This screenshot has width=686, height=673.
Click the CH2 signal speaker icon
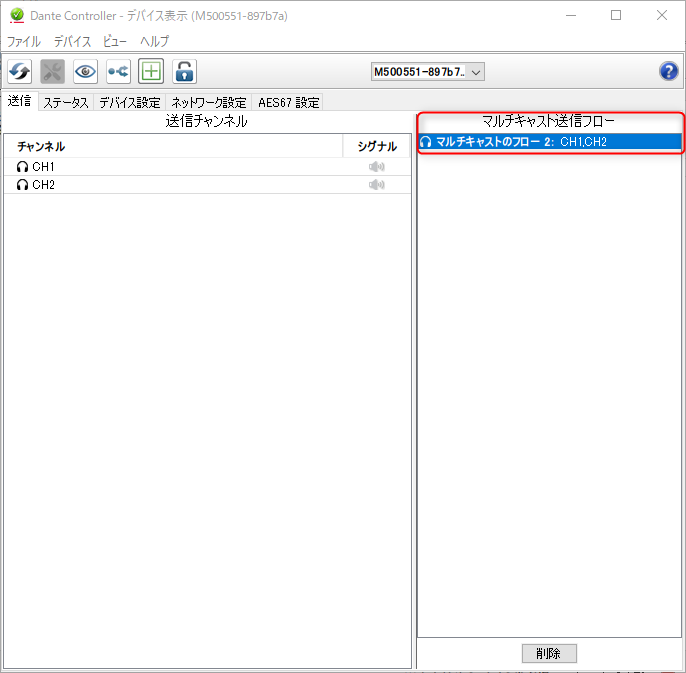[376, 185]
